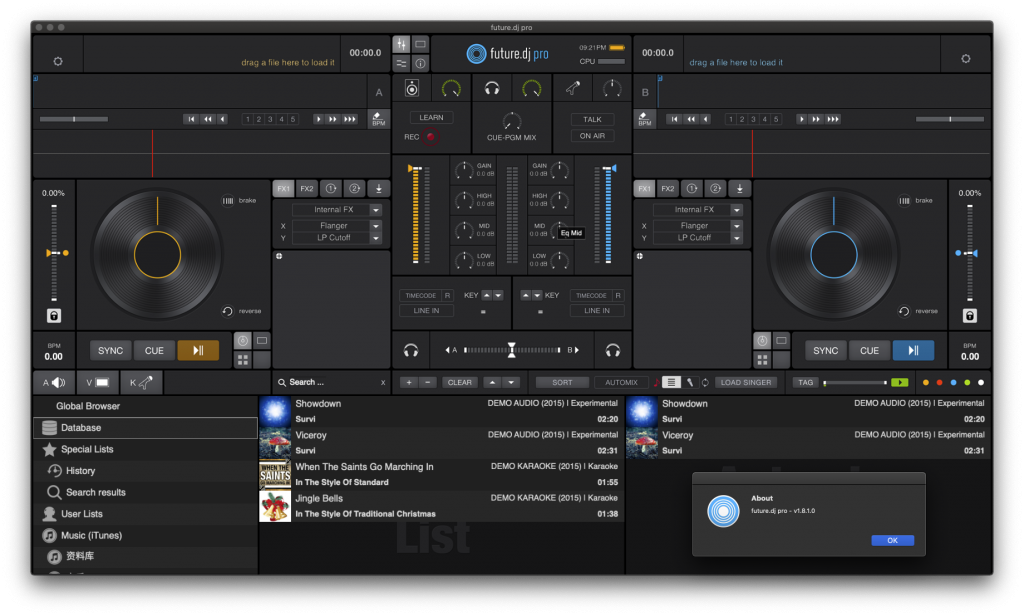Raise deck A key with up arrow
This screenshot has height=616, width=1024.
487,295
